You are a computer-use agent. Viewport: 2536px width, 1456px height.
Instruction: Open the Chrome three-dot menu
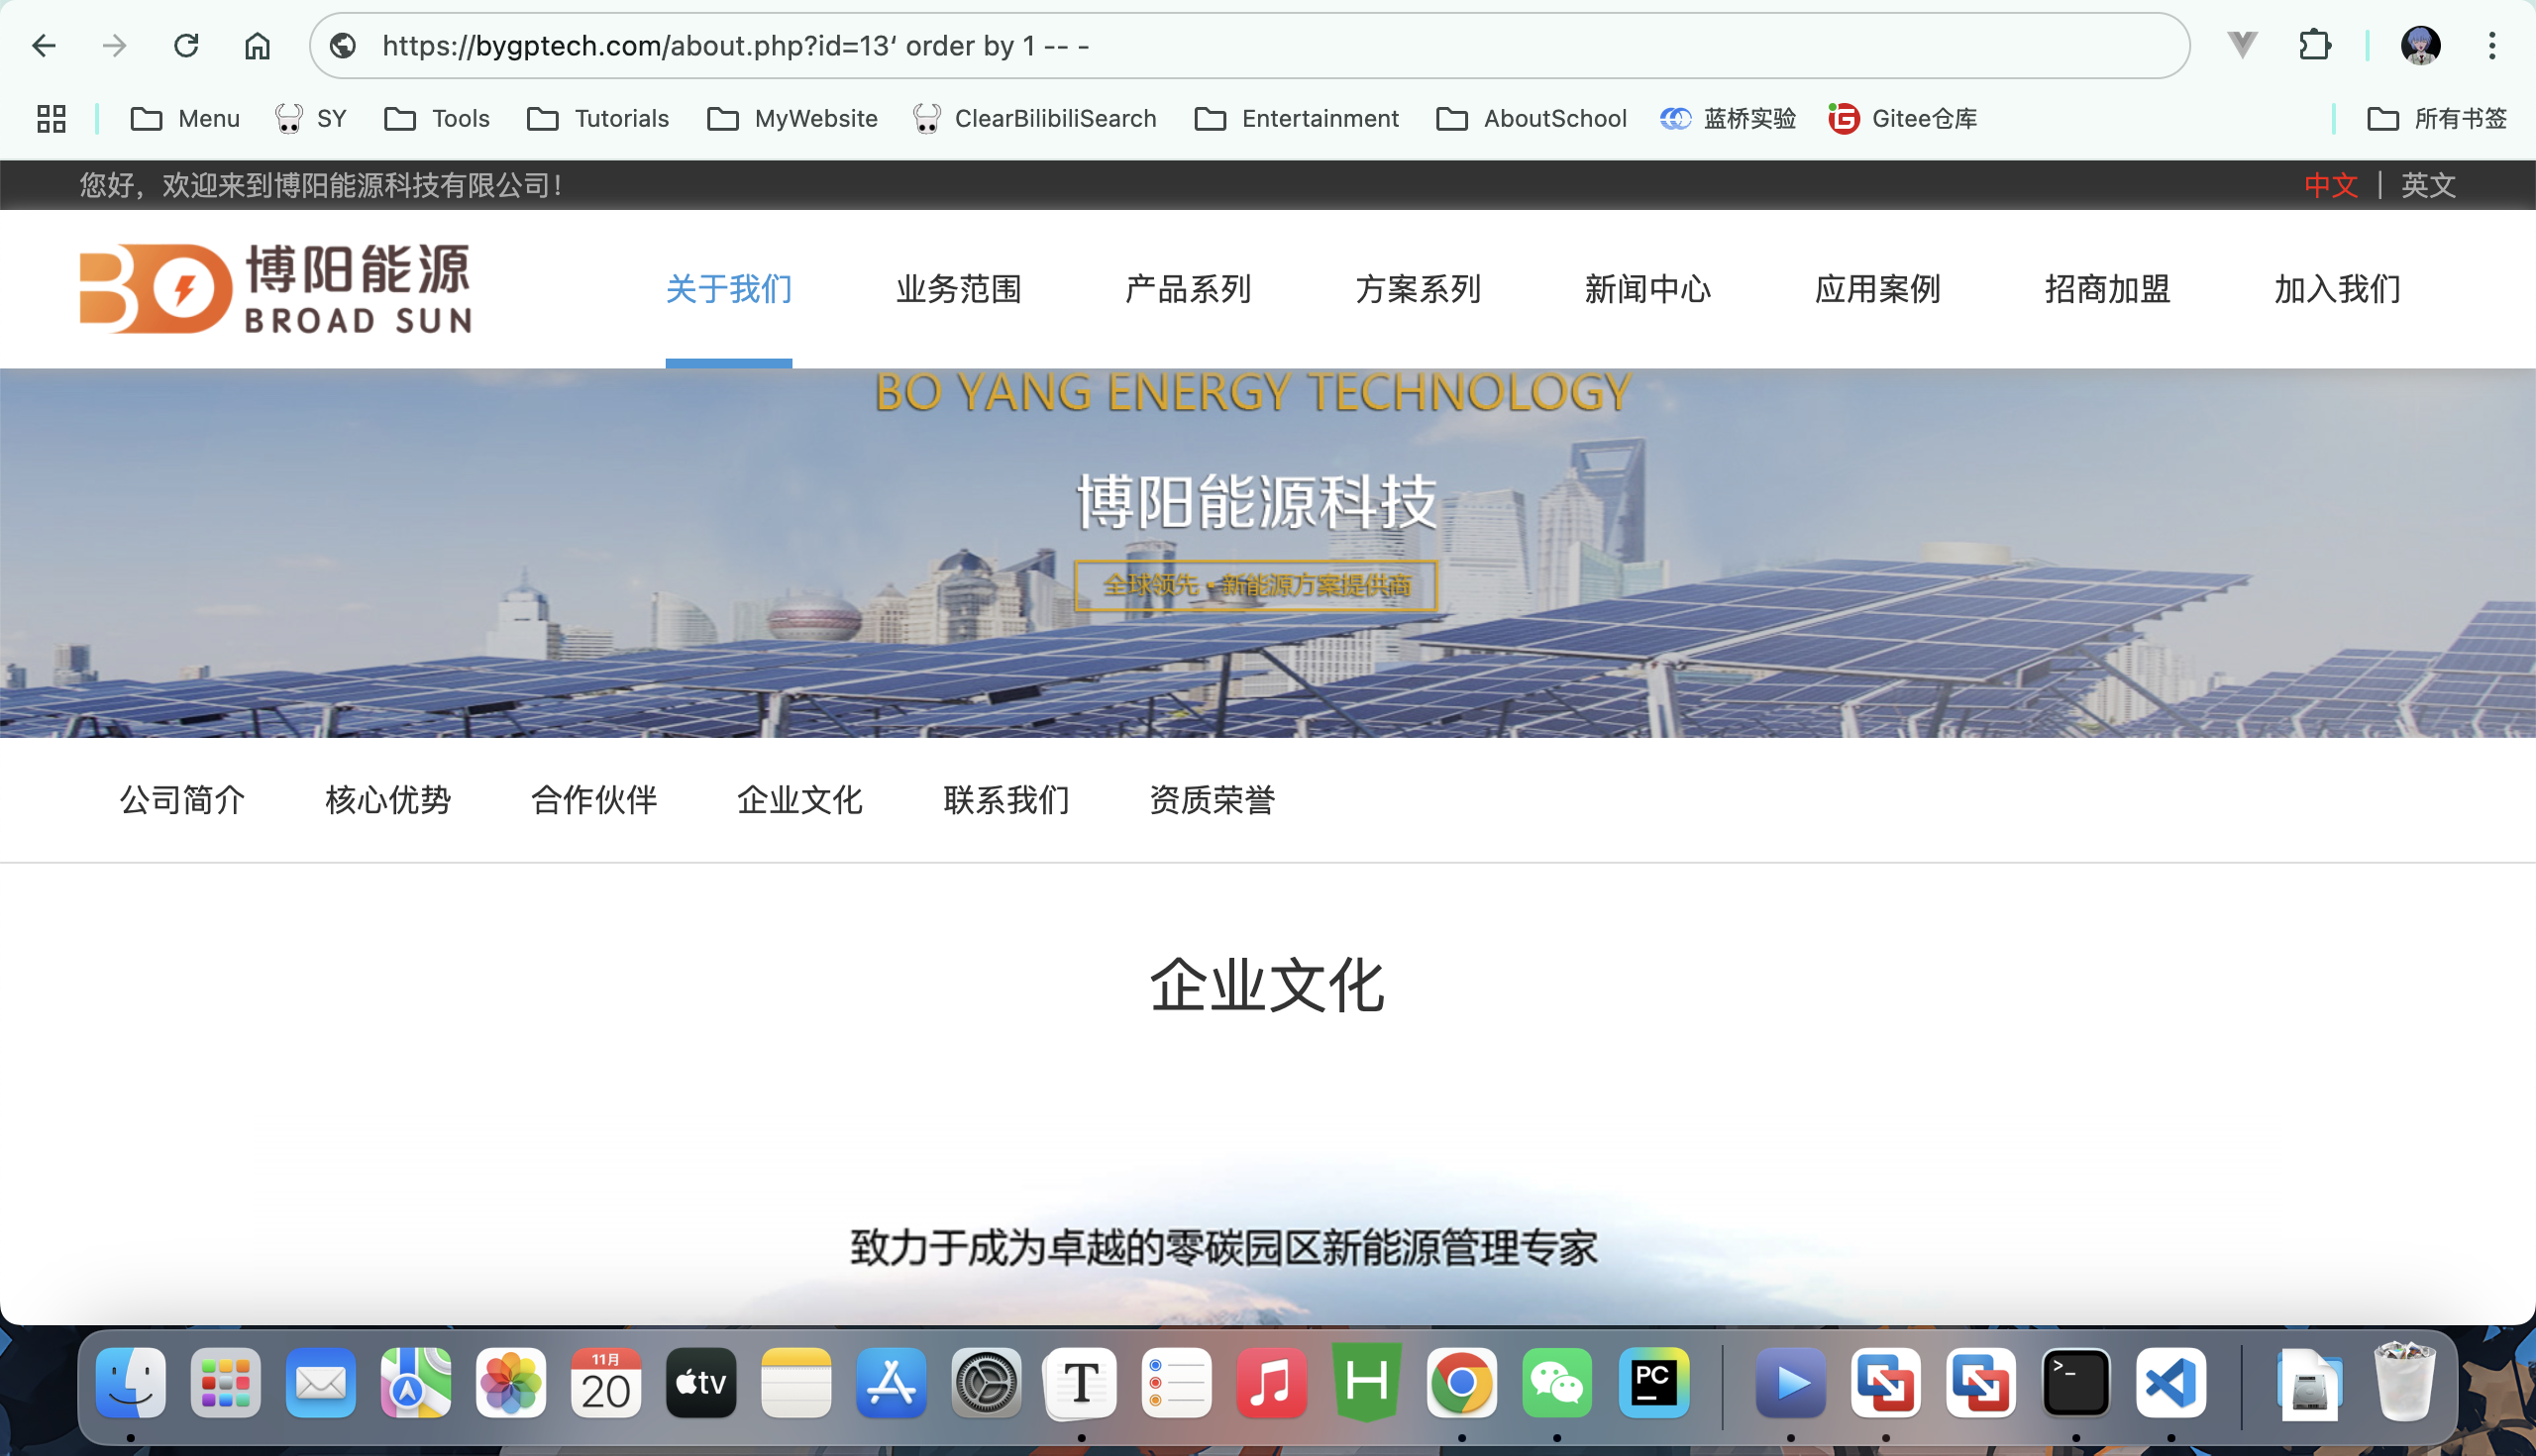click(2491, 46)
